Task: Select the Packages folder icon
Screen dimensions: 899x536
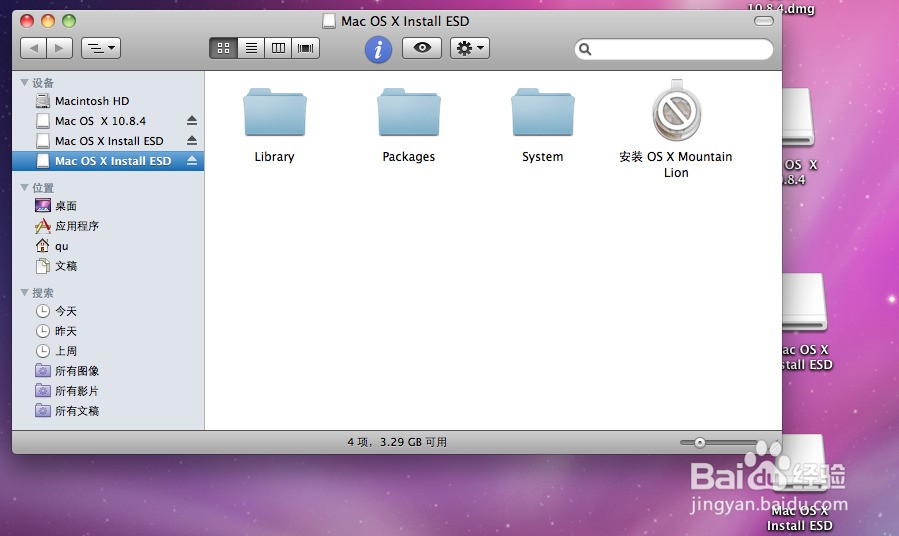Action: [x=409, y=112]
